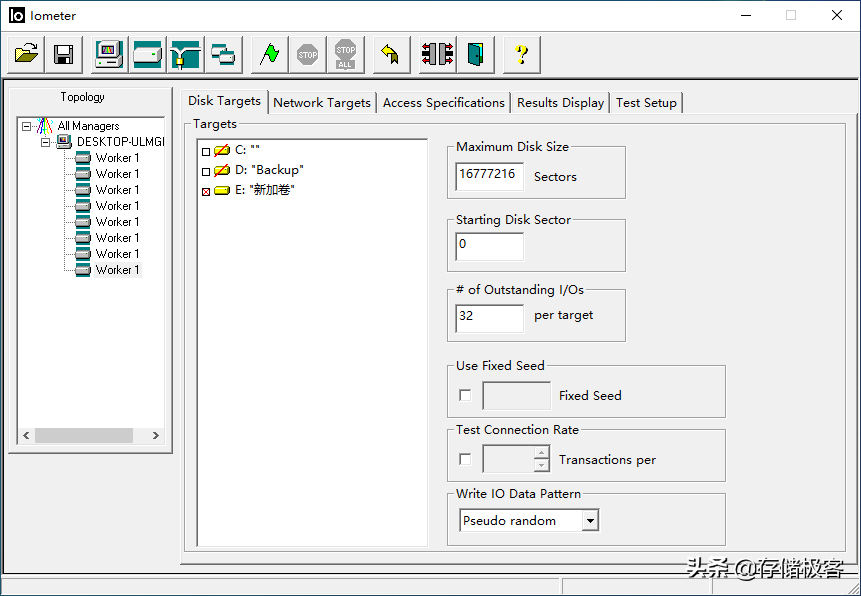
Task: Open the Access Specifications tab
Action: click(x=444, y=103)
